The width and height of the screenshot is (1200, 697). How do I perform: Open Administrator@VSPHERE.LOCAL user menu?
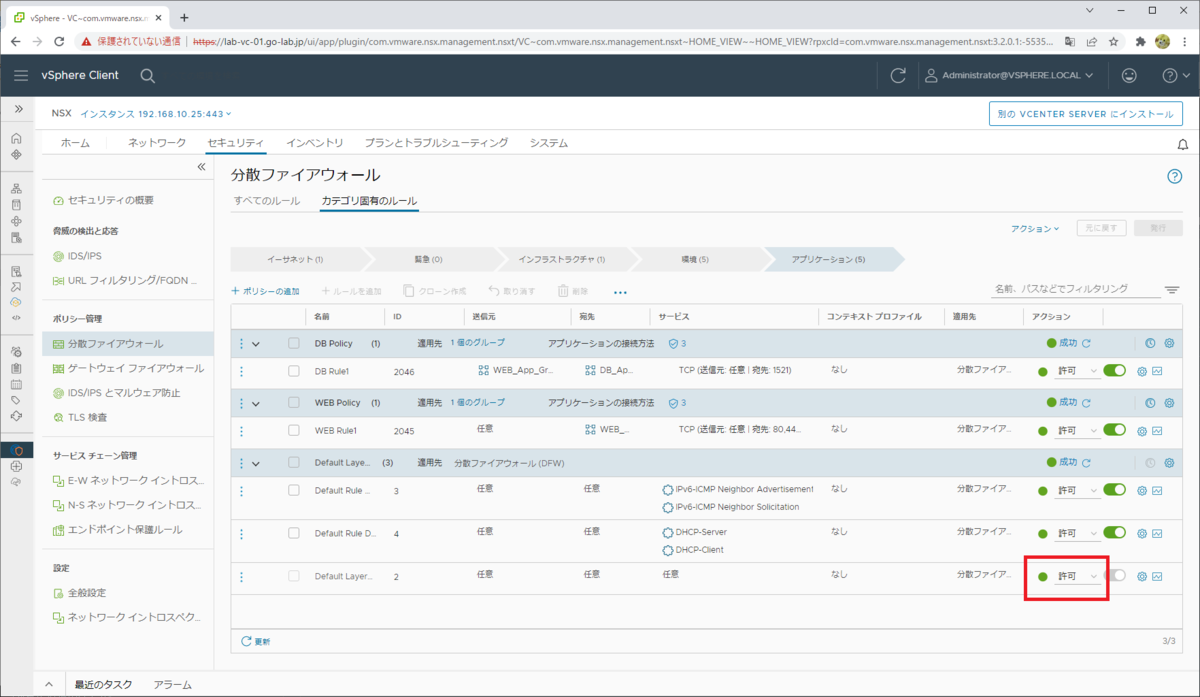click(1010, 75)
